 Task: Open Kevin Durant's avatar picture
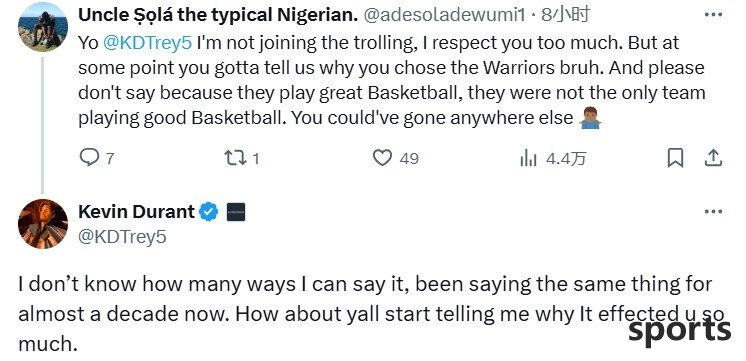(x=43, y=224)
